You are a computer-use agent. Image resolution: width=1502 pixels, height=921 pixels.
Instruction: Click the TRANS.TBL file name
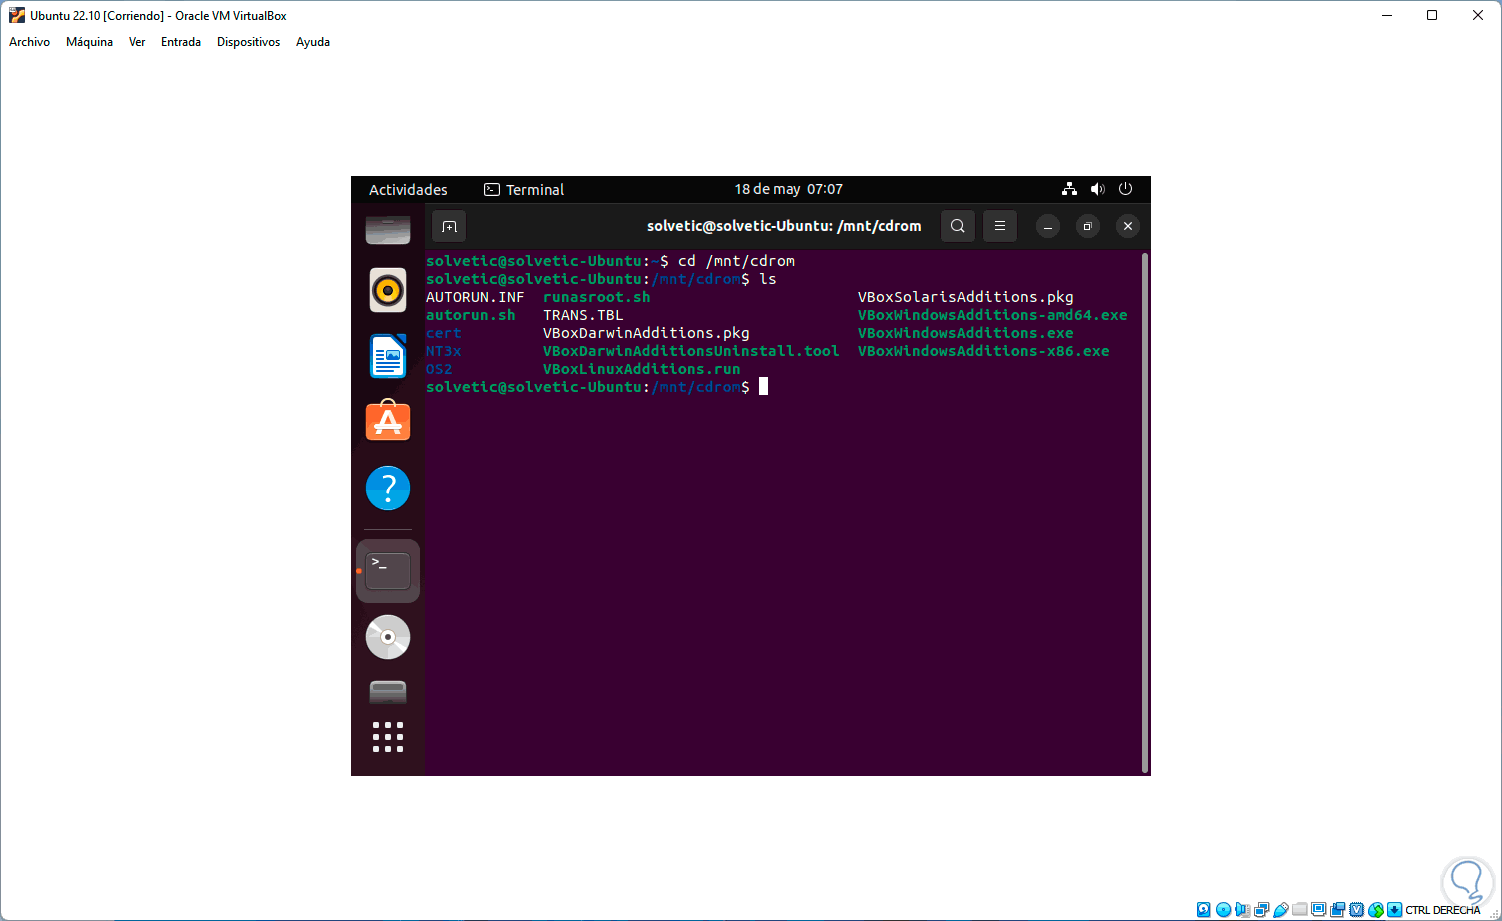tap(583, 315)
